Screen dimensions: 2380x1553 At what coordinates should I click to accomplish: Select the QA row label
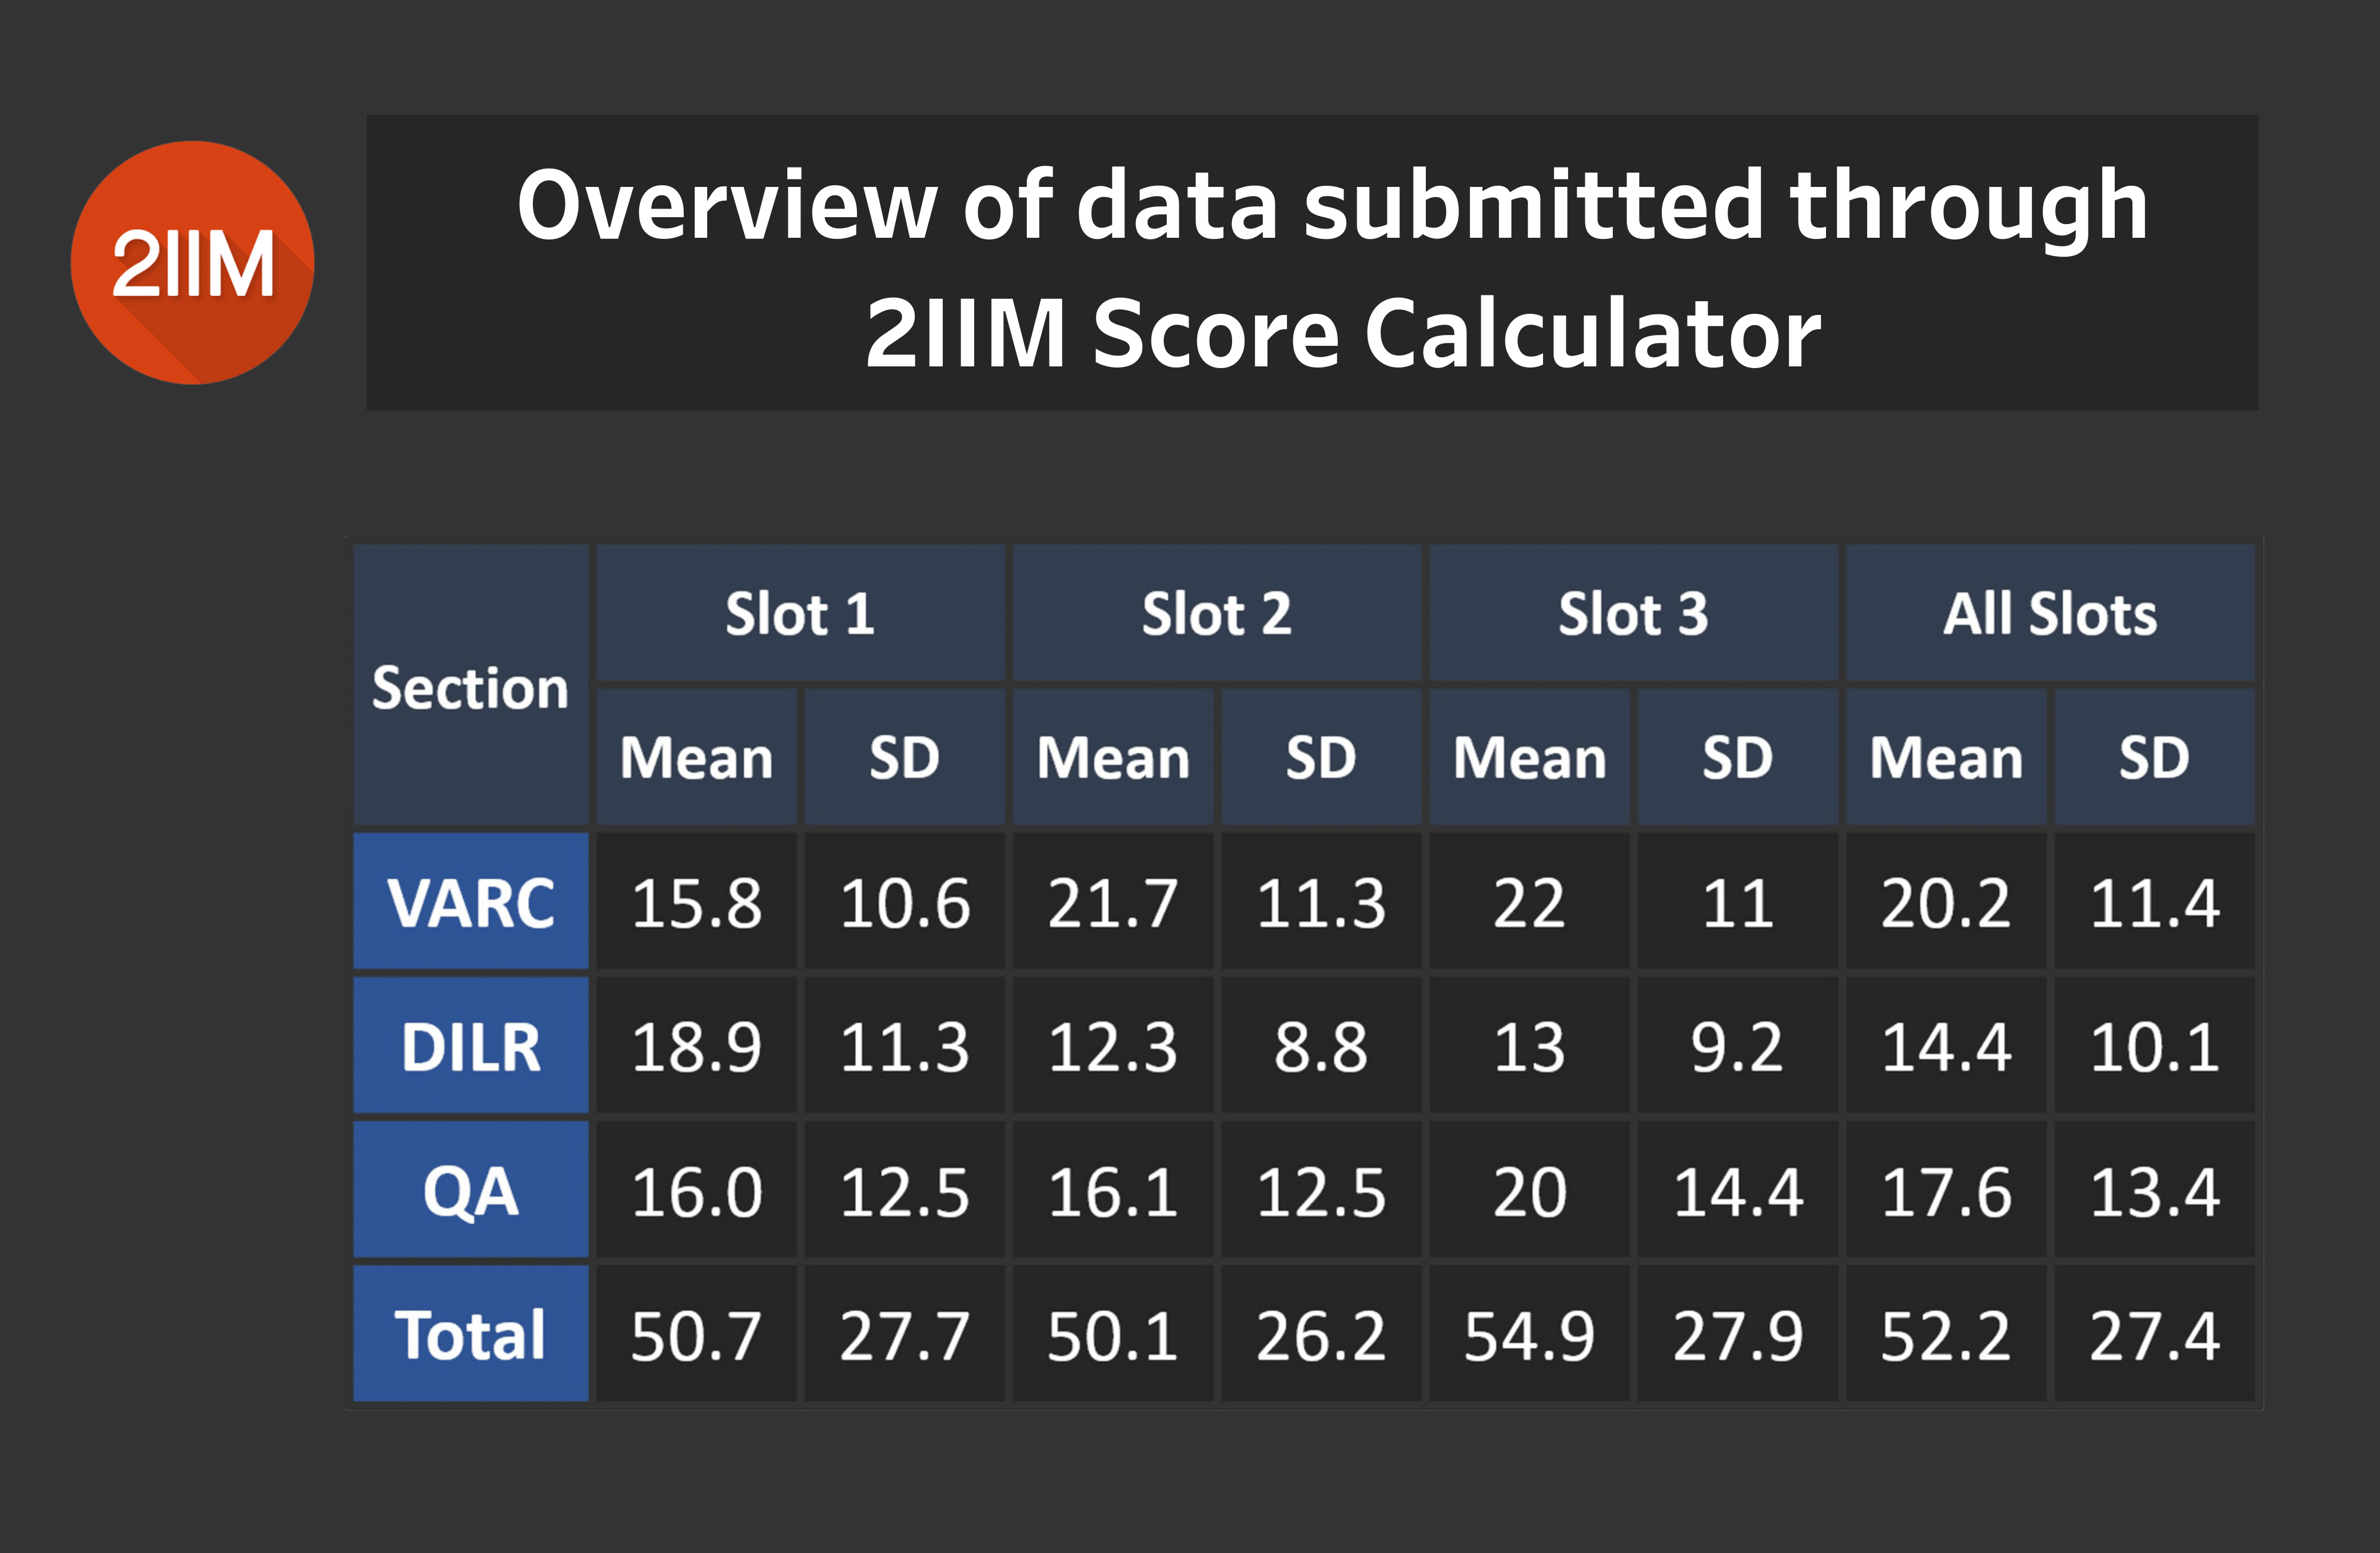click(x=470, y=1191)
